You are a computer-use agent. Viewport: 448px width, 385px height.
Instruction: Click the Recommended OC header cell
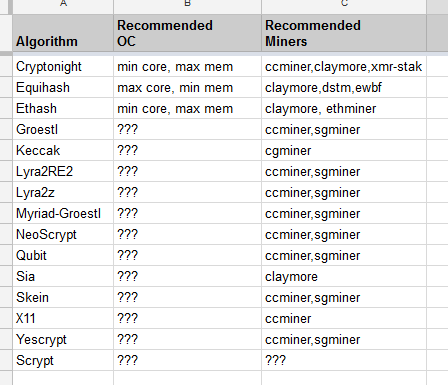click(187, 33)
